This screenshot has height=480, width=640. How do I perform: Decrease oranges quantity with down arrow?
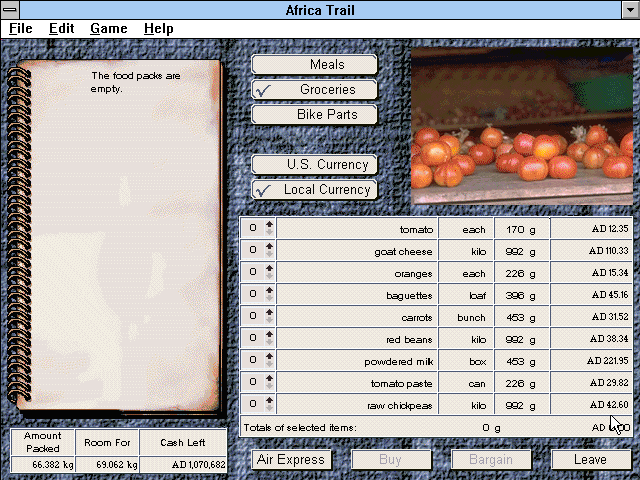point(269,276)
